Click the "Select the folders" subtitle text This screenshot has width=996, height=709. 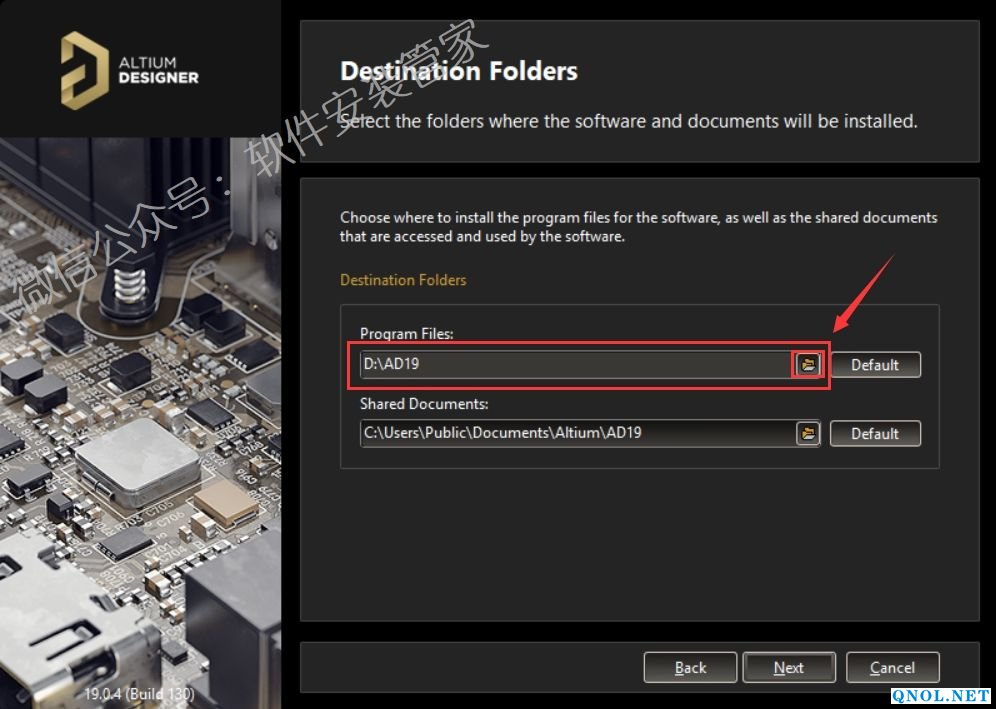(x=628, y=121)
